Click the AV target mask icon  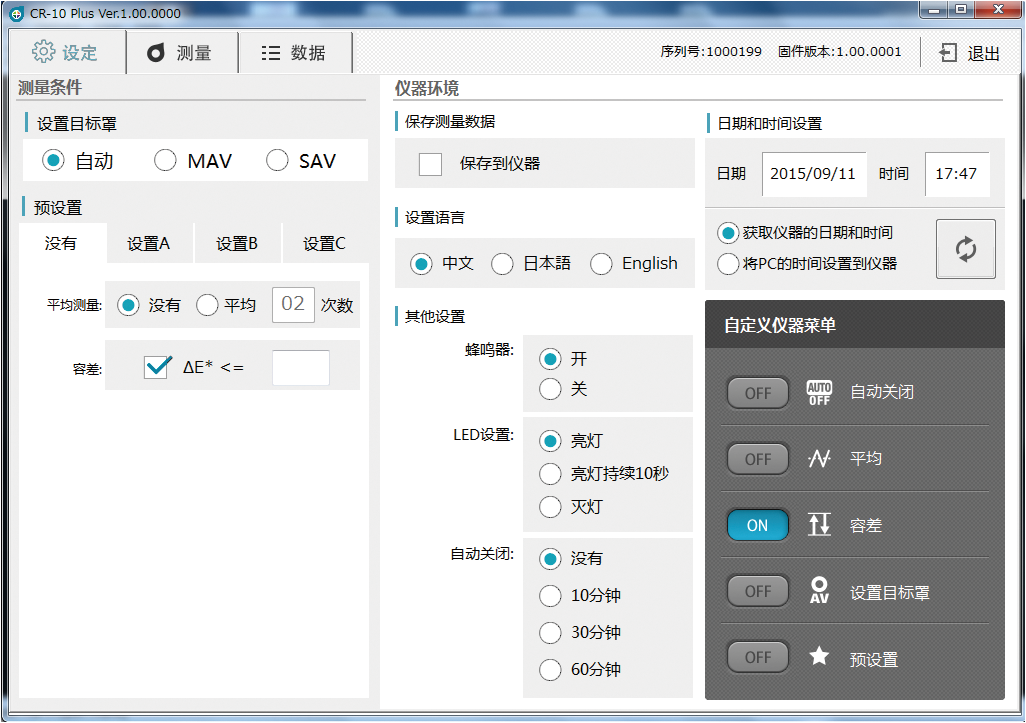(x=819, y=590)
